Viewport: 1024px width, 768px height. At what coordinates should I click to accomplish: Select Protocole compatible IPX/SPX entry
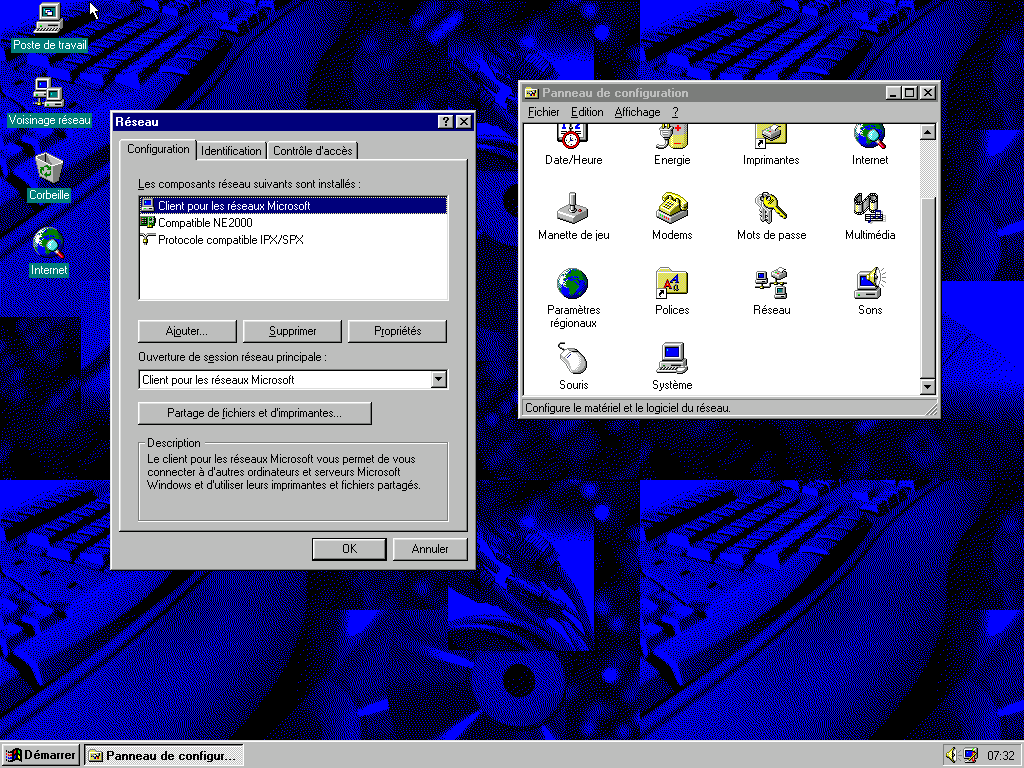coord(222,240)
